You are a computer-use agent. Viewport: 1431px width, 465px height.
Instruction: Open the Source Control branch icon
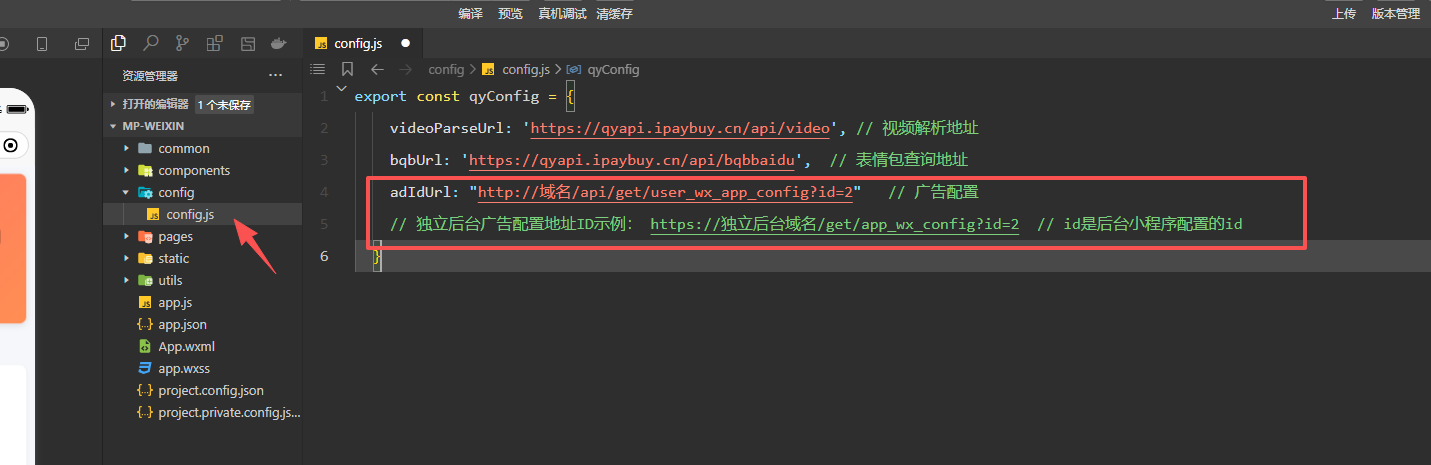click(x=182, y=43)
